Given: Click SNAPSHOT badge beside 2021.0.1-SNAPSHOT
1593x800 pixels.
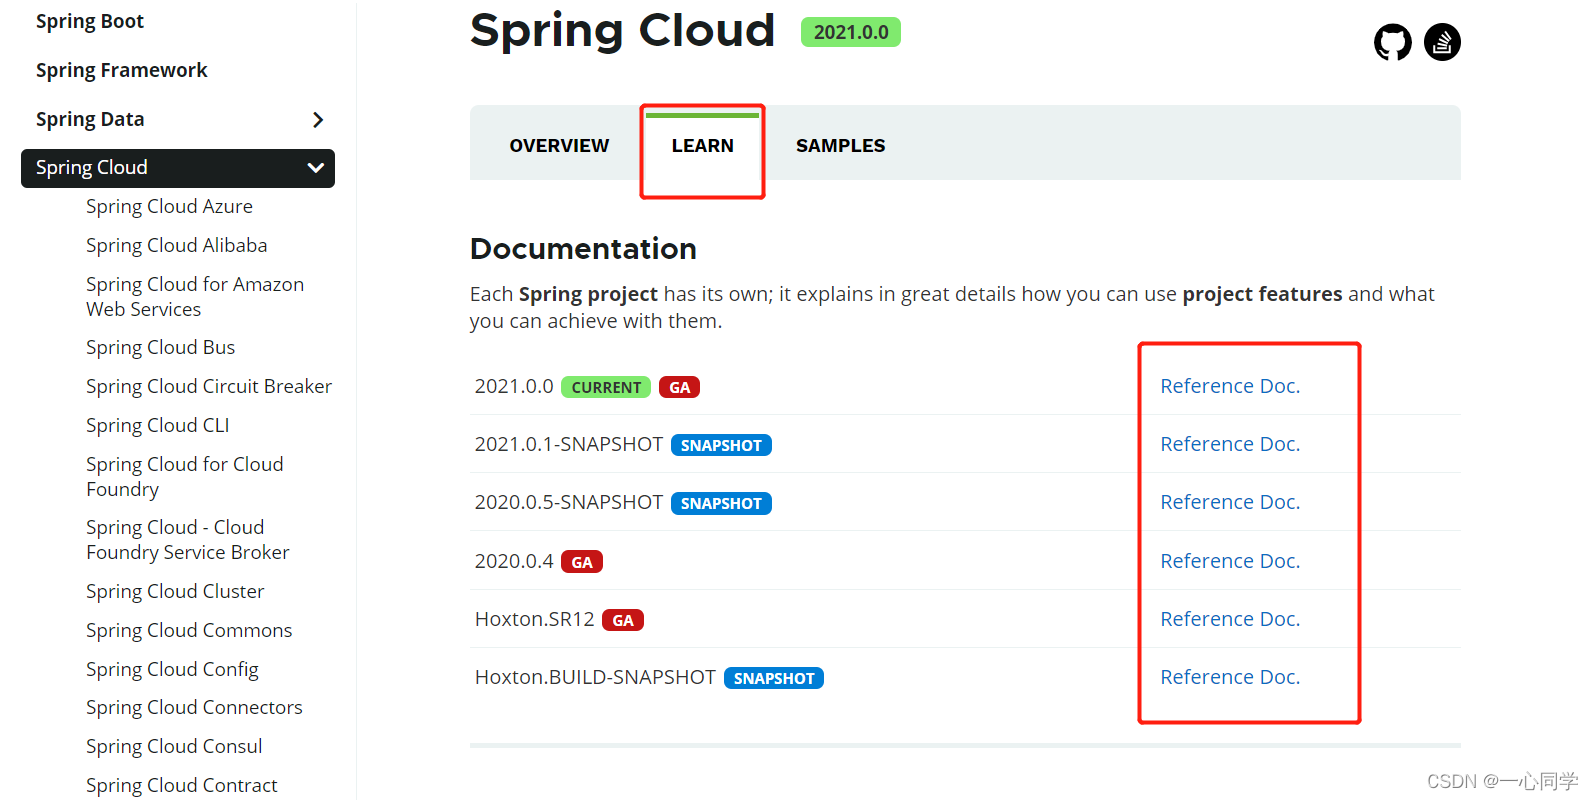Looking at the screenshot, I should pos(721,445).
